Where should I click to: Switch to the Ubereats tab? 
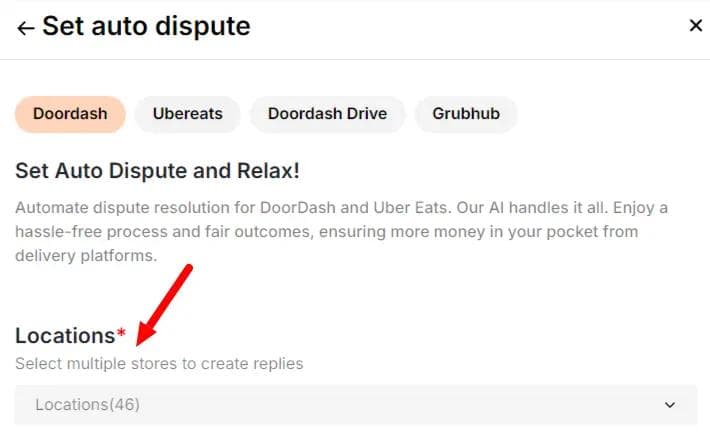pyautogui.click(x=187, y=114)
